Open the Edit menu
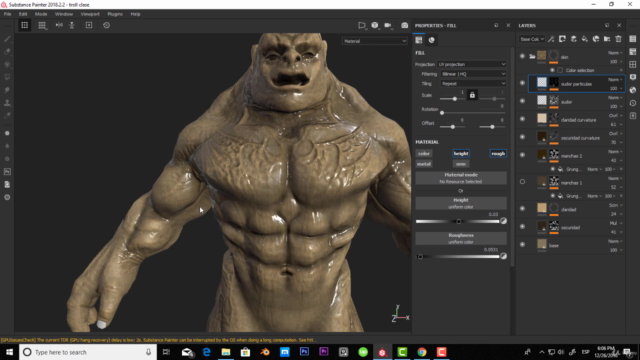The height and width of the screenshot is (360, 640). point(23,14)
